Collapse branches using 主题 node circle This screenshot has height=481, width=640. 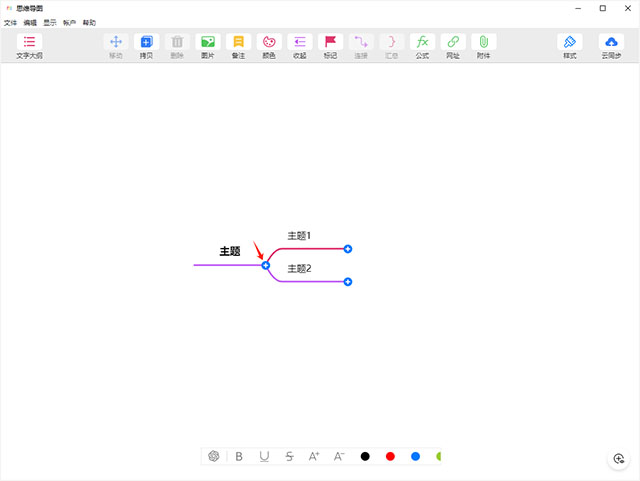[x=266, y=265]
